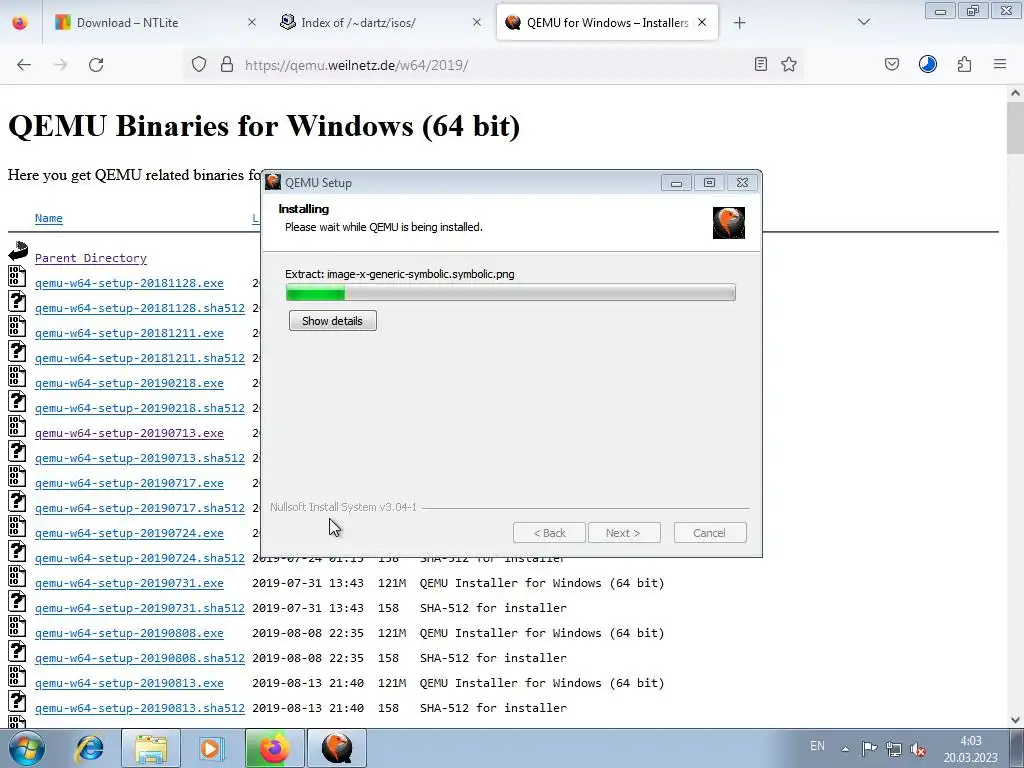Screen dimensions: 1024x768
Task: Click the < Back button in installer
Action: click(x=549, y=533)
